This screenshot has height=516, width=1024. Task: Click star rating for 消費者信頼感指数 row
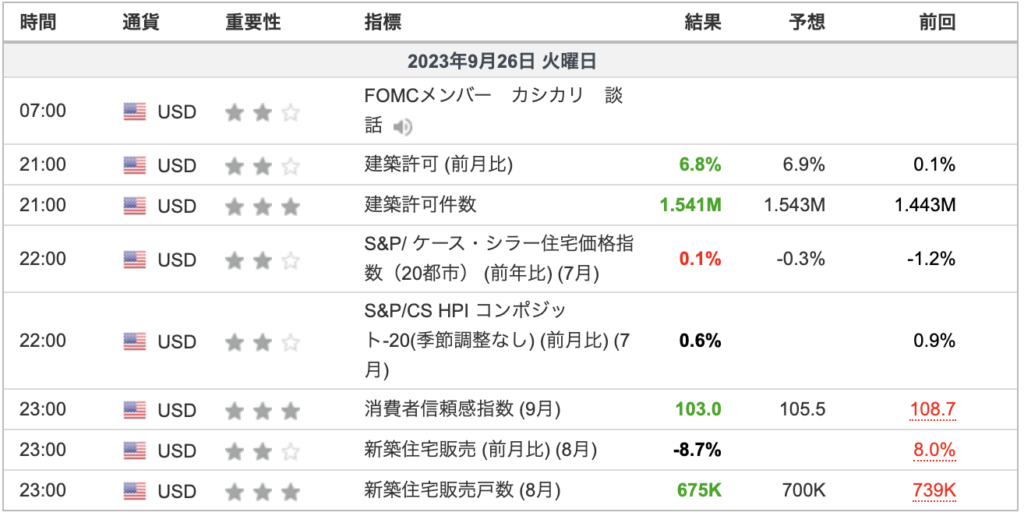click(262, 411)
